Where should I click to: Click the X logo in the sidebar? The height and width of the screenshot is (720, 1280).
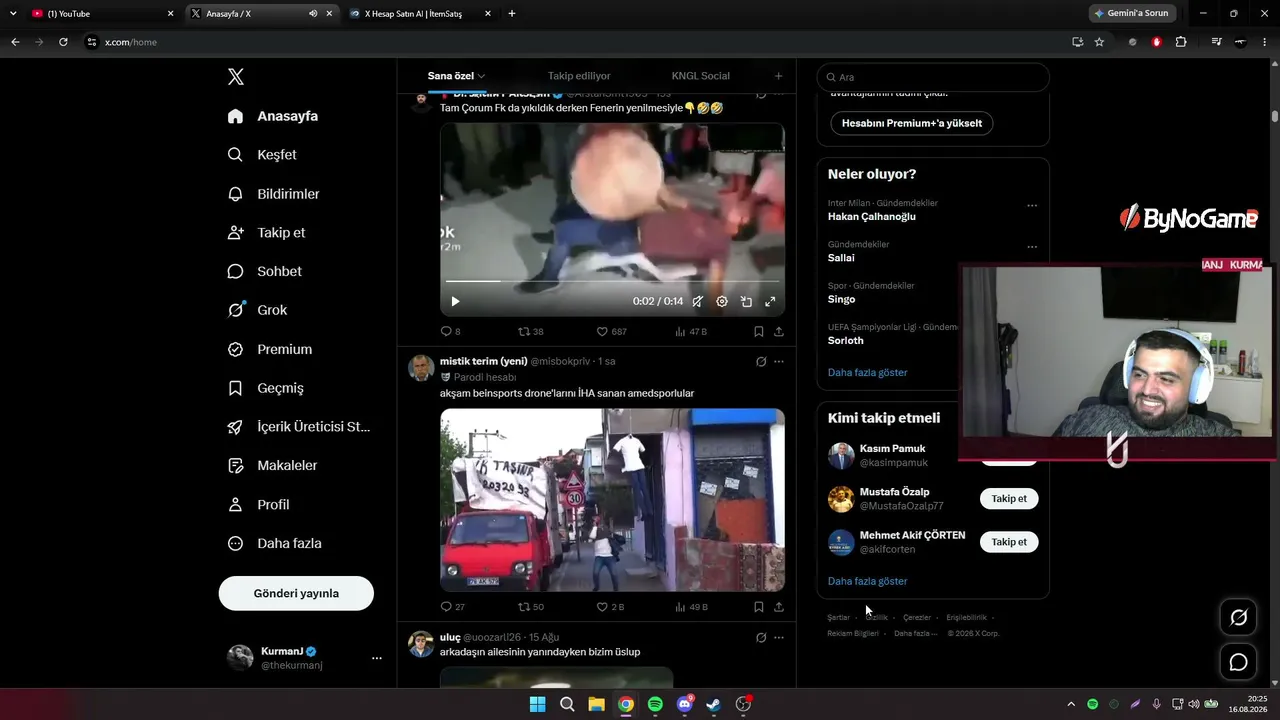click(x=236, y=77)
